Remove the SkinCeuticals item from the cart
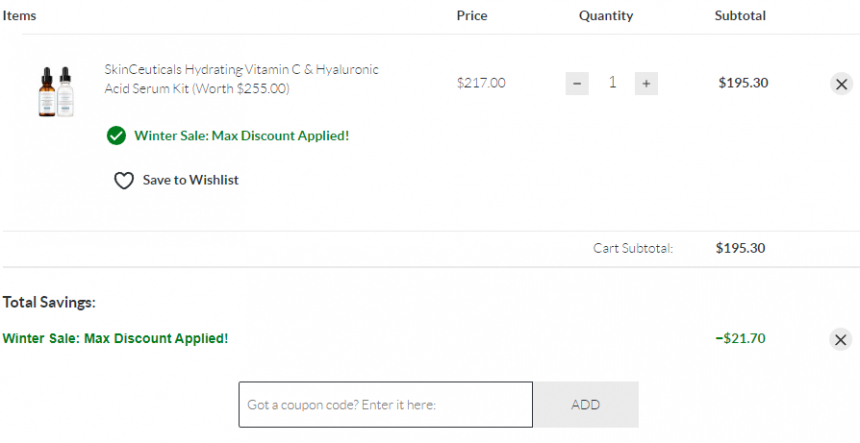Image resolution: width=860 pixels, height=443 pixels. (x=841, y=84)
